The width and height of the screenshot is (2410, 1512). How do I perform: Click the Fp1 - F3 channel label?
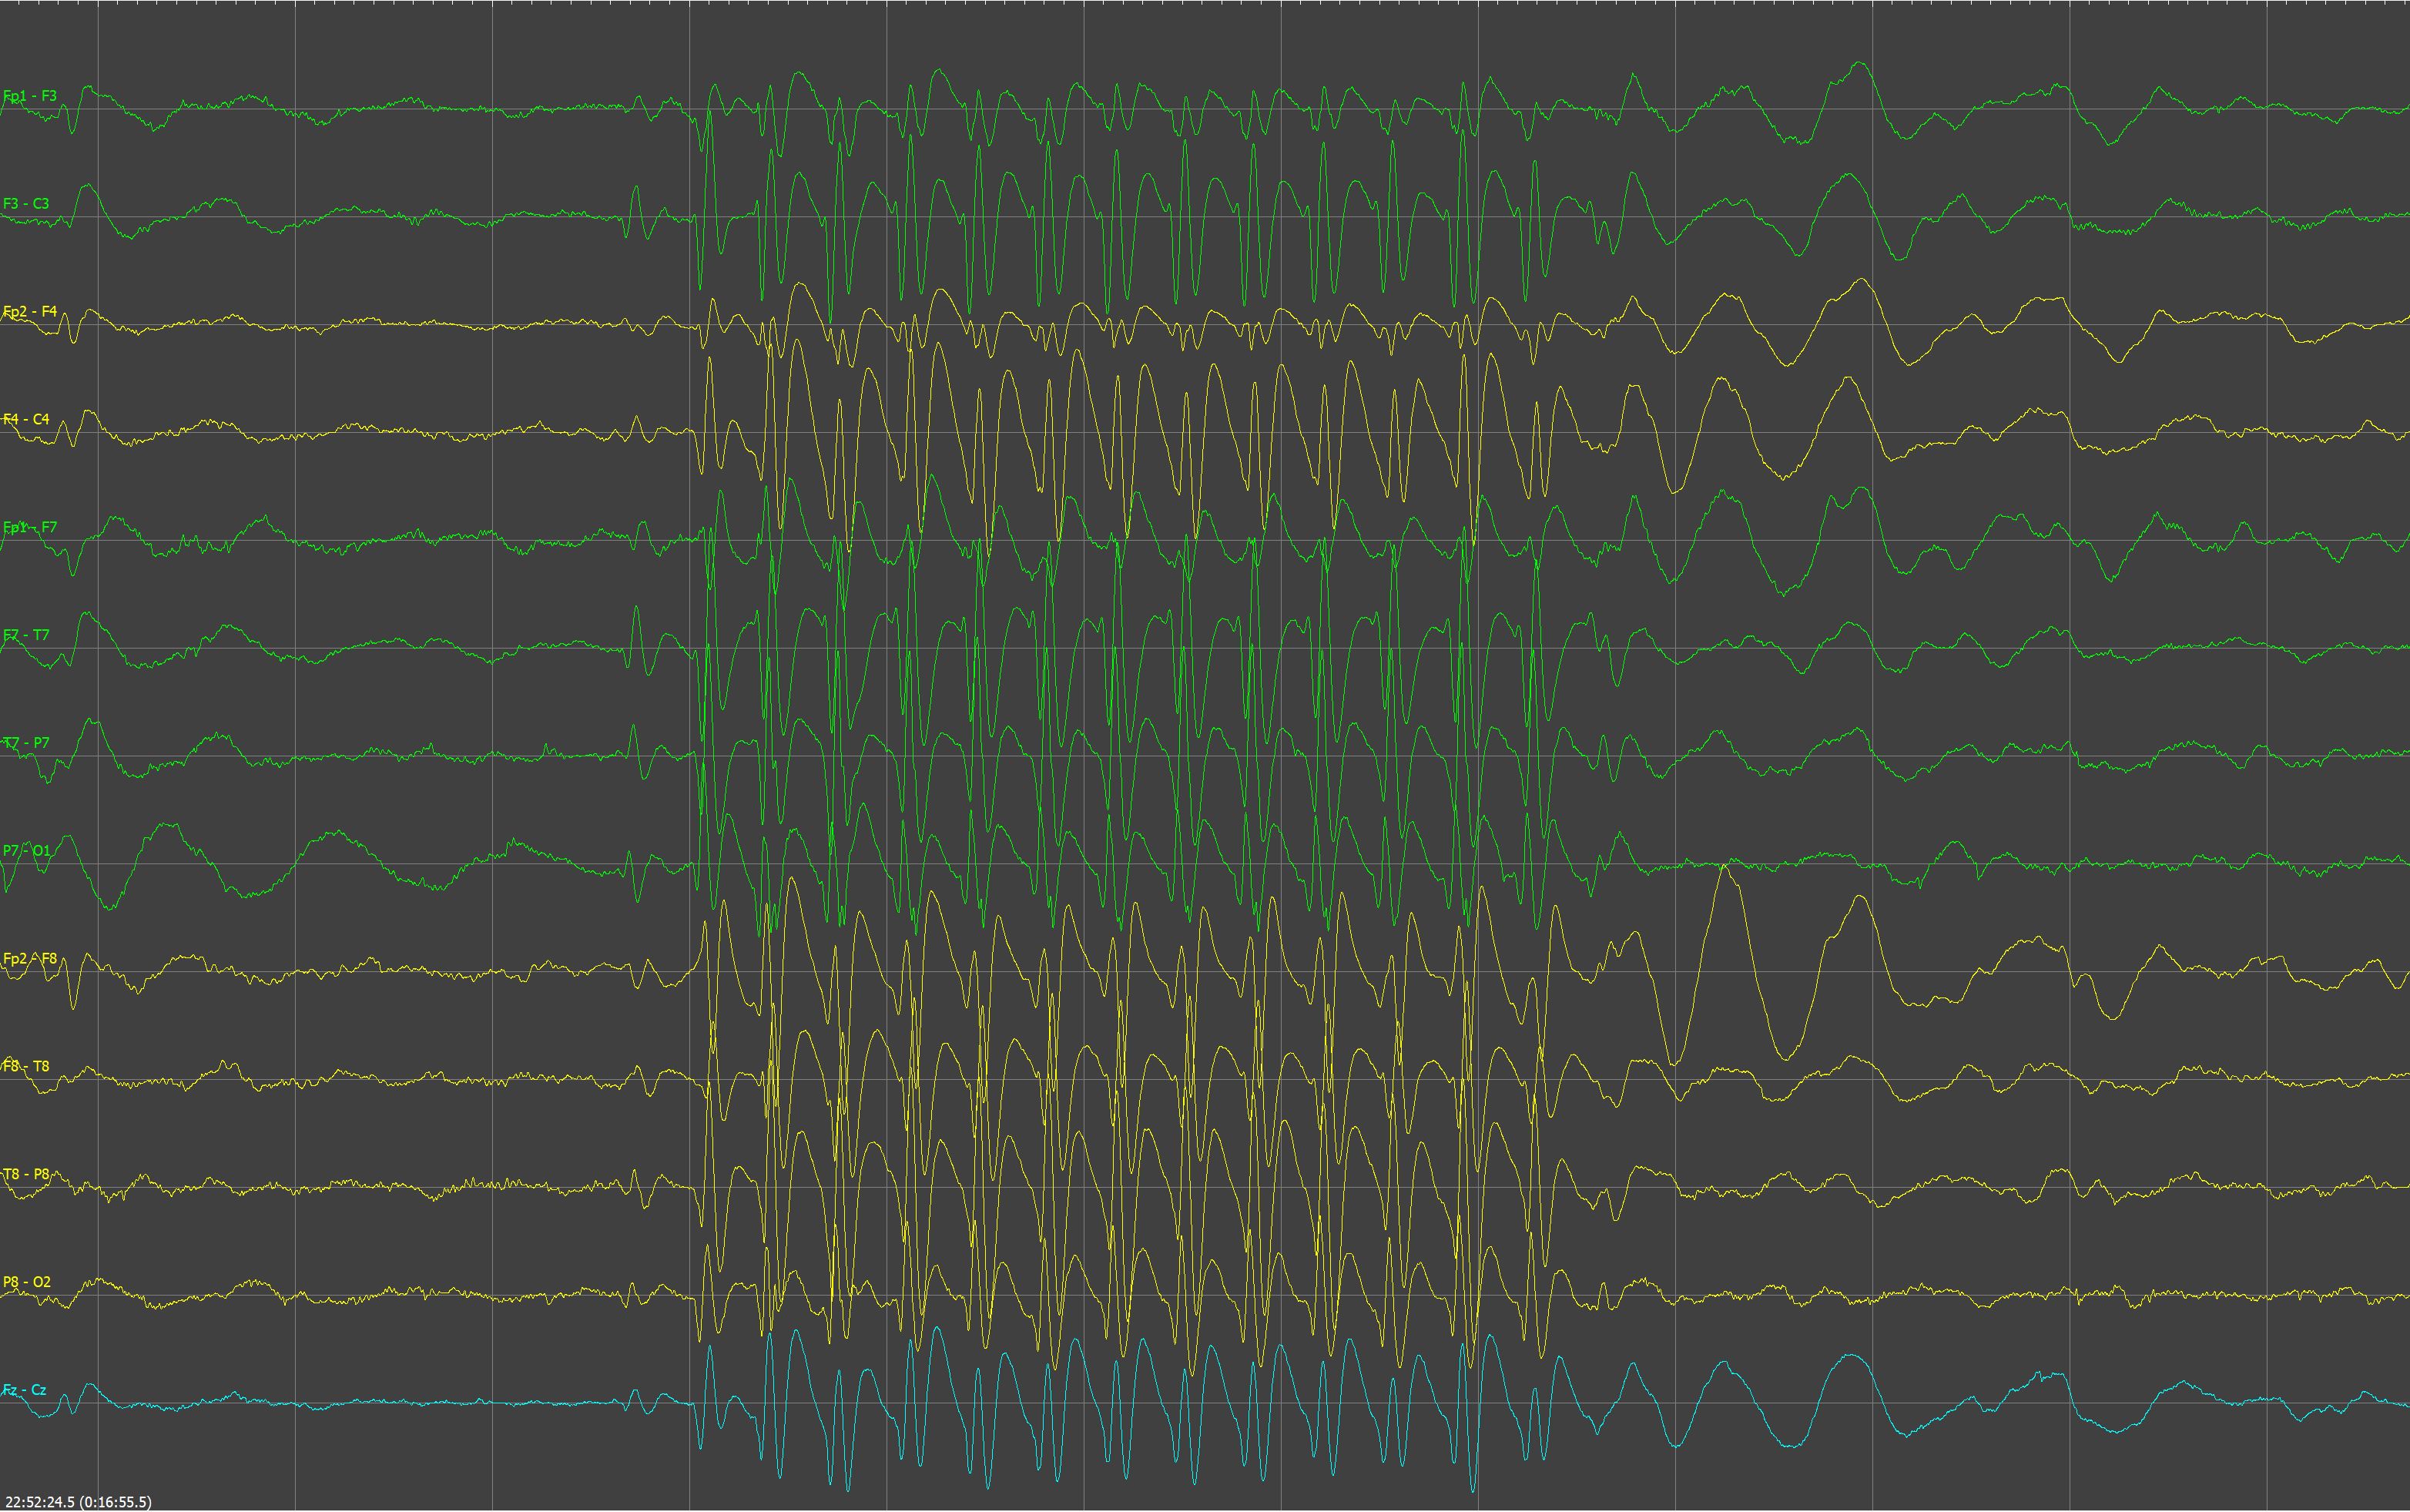[x=30, y=96]
